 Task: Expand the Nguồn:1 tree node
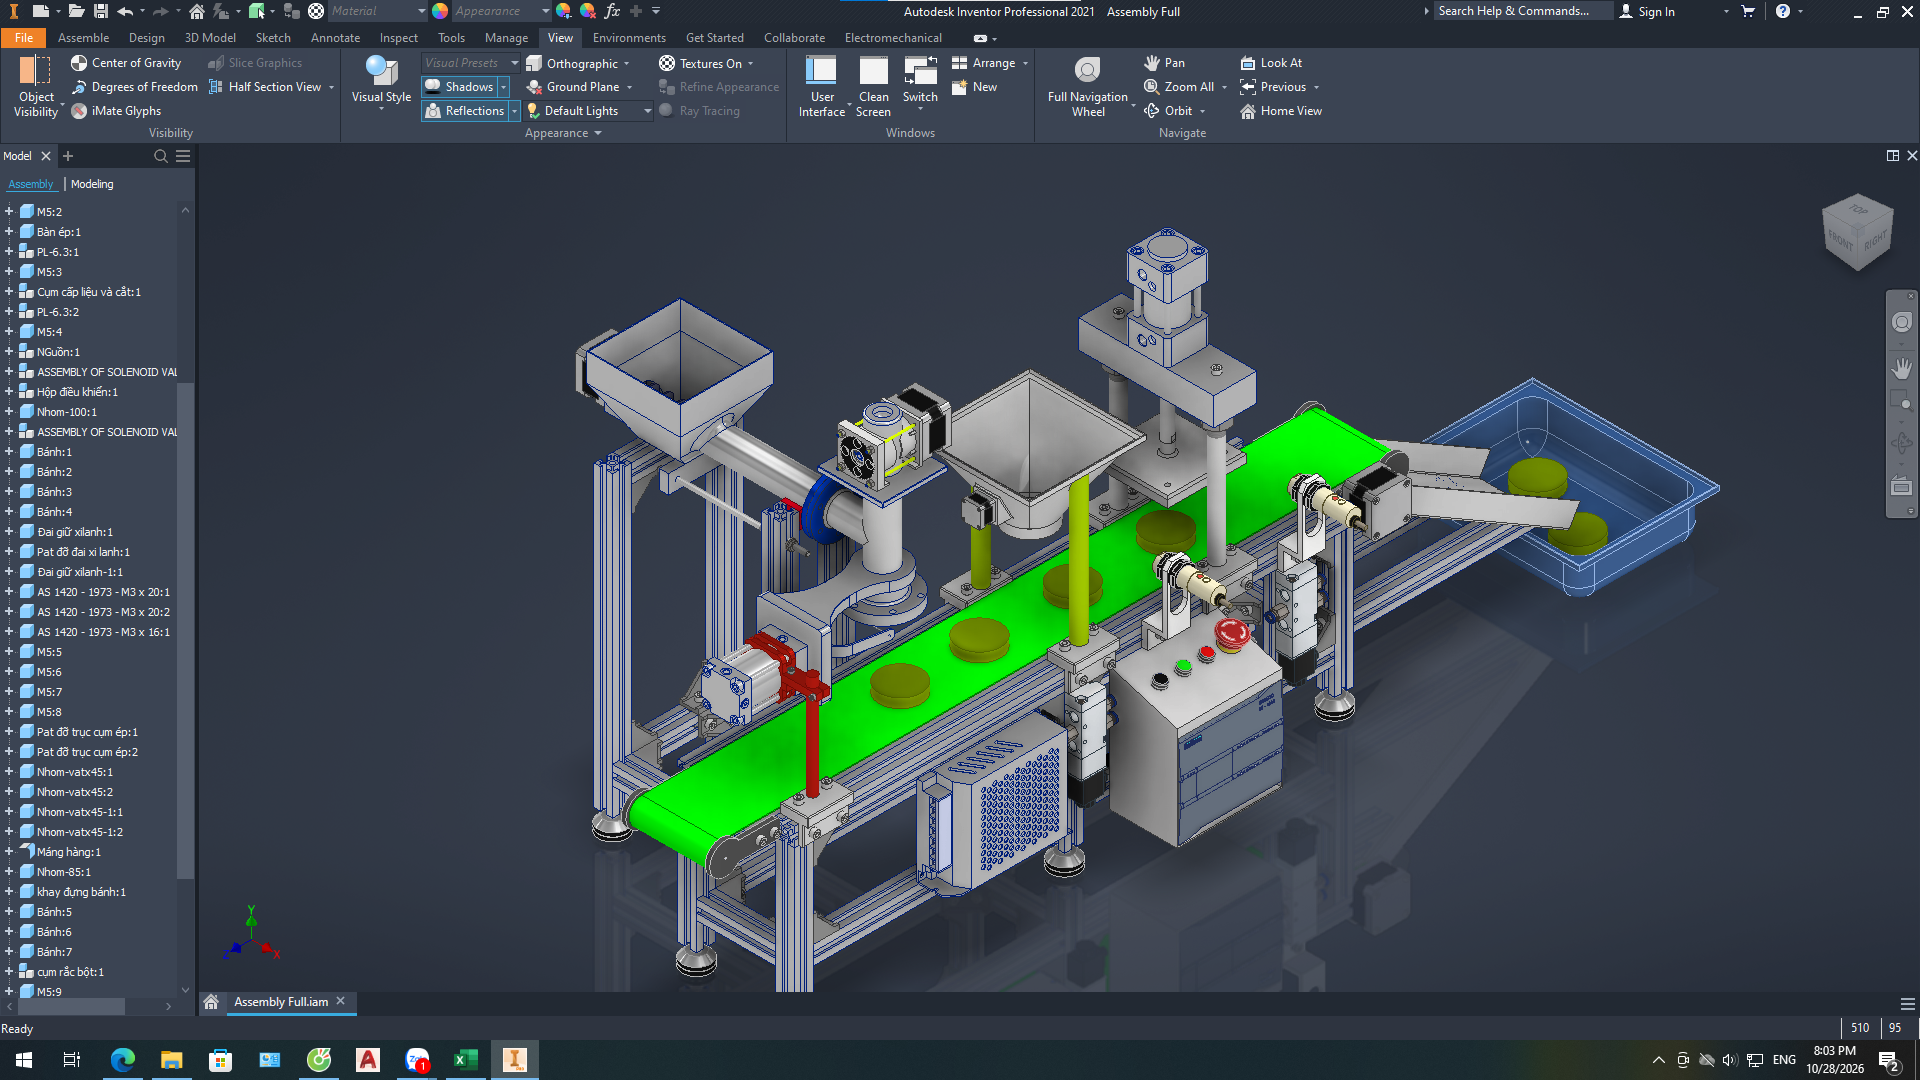click(9, 352)
